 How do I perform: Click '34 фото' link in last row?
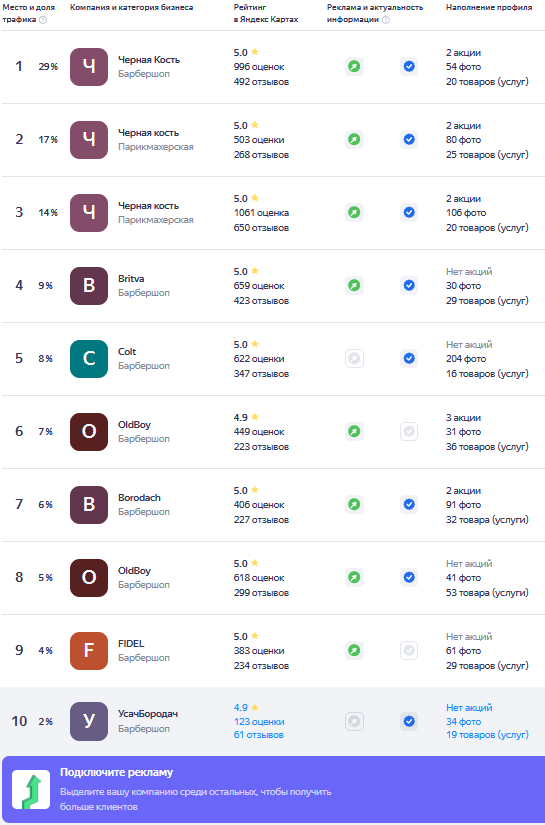tap(463, 722)
